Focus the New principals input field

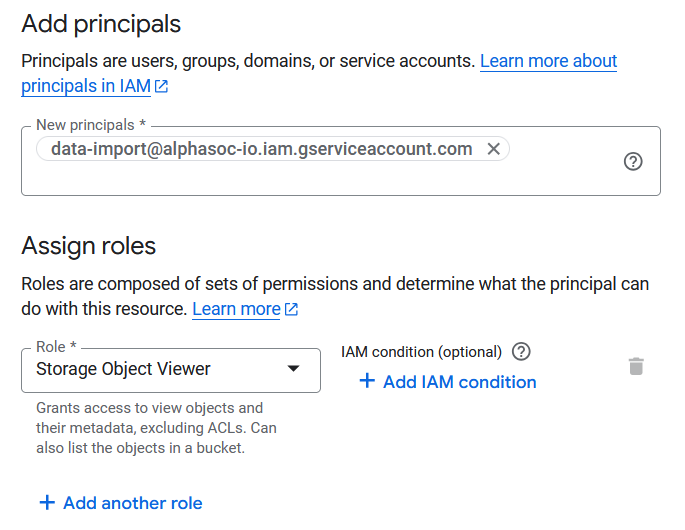[341, 177]
